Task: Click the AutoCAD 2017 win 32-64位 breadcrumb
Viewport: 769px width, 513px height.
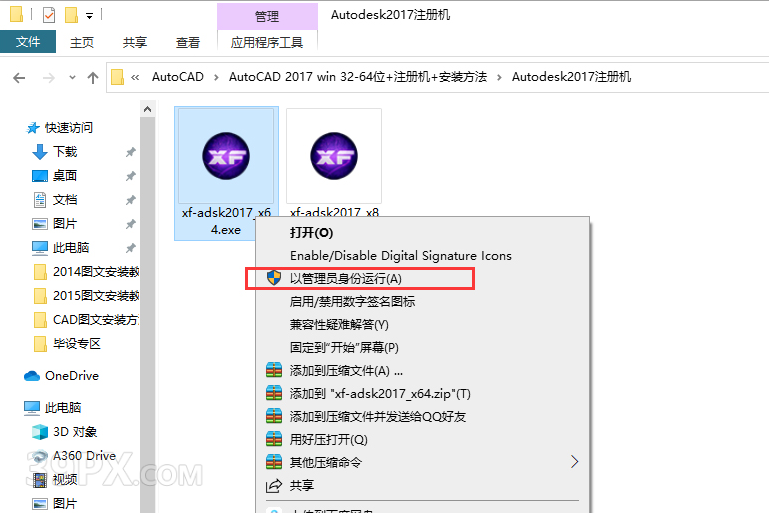Action: tap(358, 77)
